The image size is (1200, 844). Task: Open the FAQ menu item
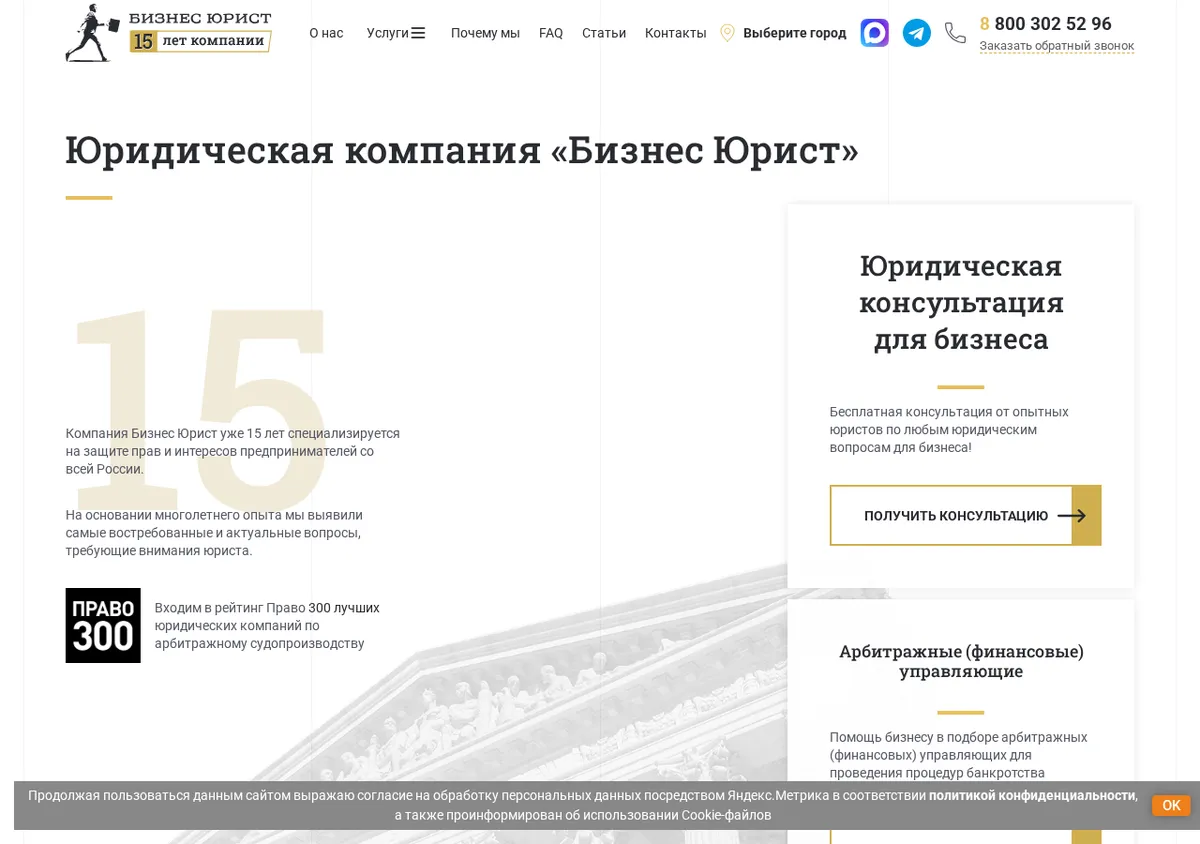551,33
